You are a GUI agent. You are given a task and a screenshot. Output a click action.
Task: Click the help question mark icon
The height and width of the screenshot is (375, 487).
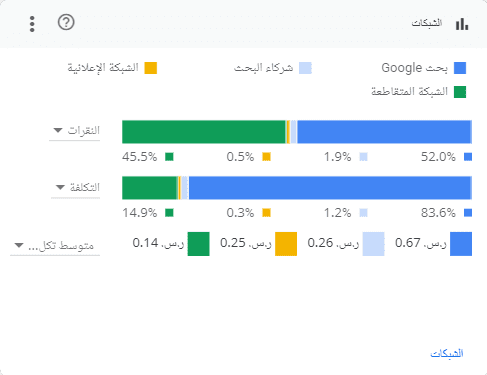[x=66, y=23]
